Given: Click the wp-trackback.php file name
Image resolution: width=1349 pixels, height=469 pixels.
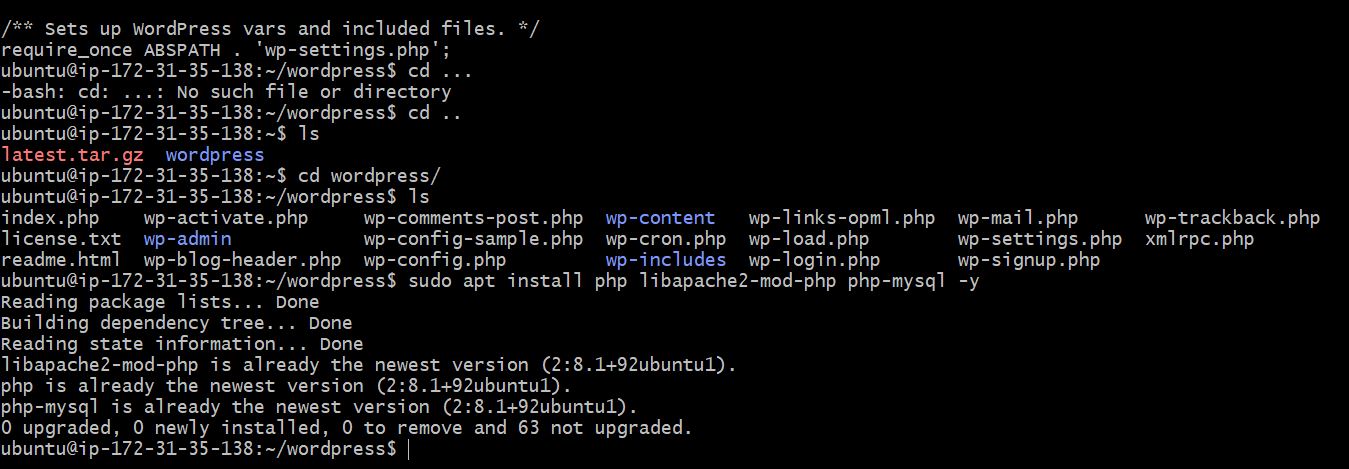Looking at the screenshot, I should tap(1232, 218).
